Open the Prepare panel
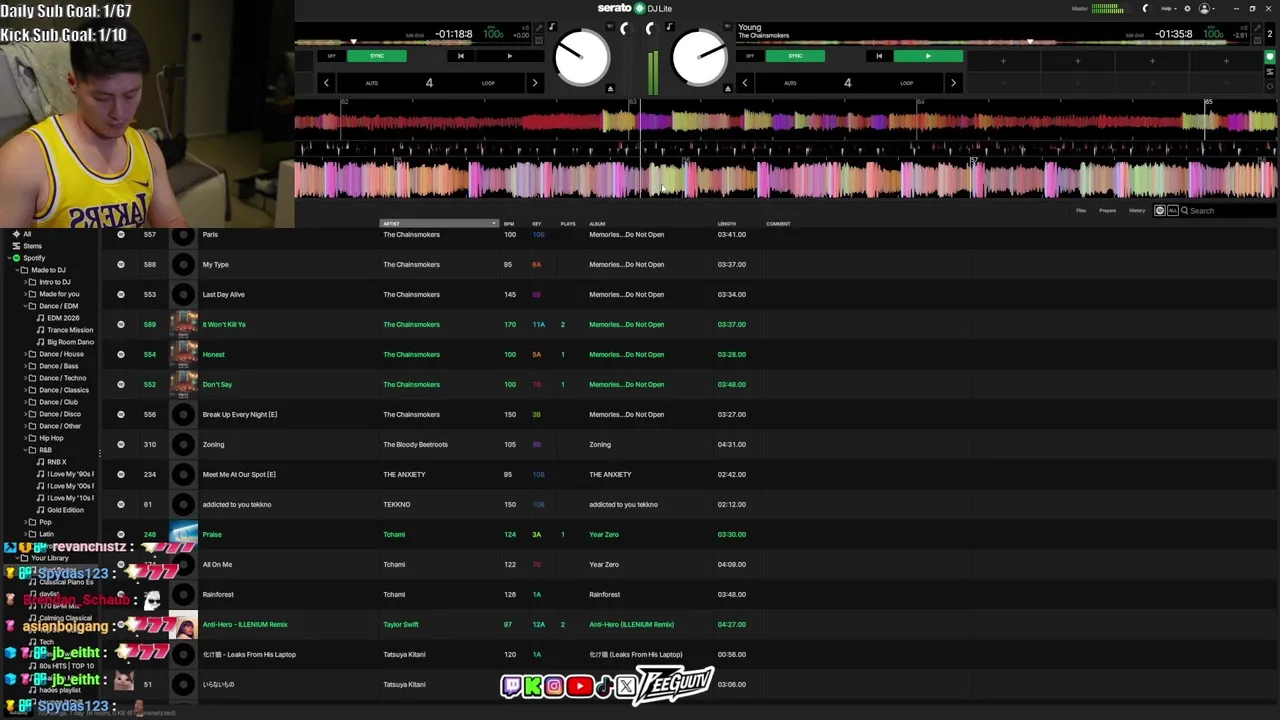The width and height of the screenshot is (1280, 720). [1108, 211]
